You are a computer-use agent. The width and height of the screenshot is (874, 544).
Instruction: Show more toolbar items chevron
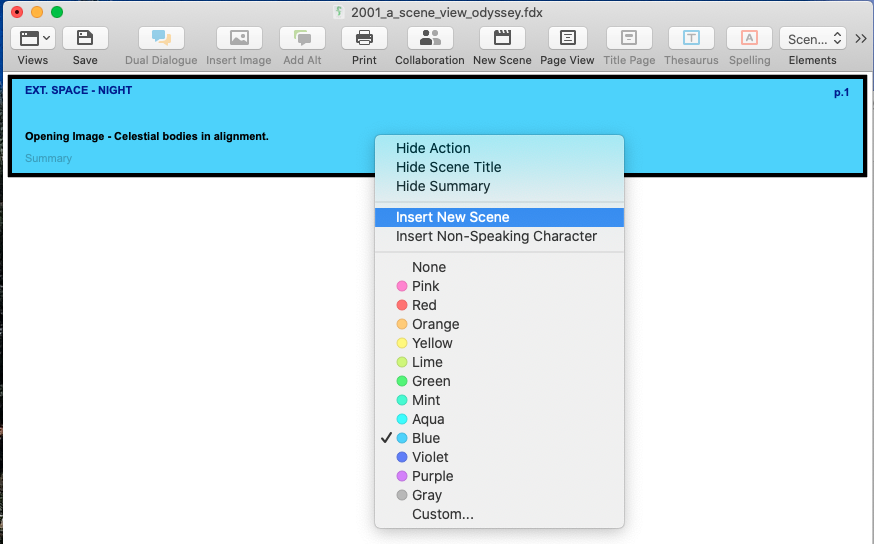coord(861,39)
